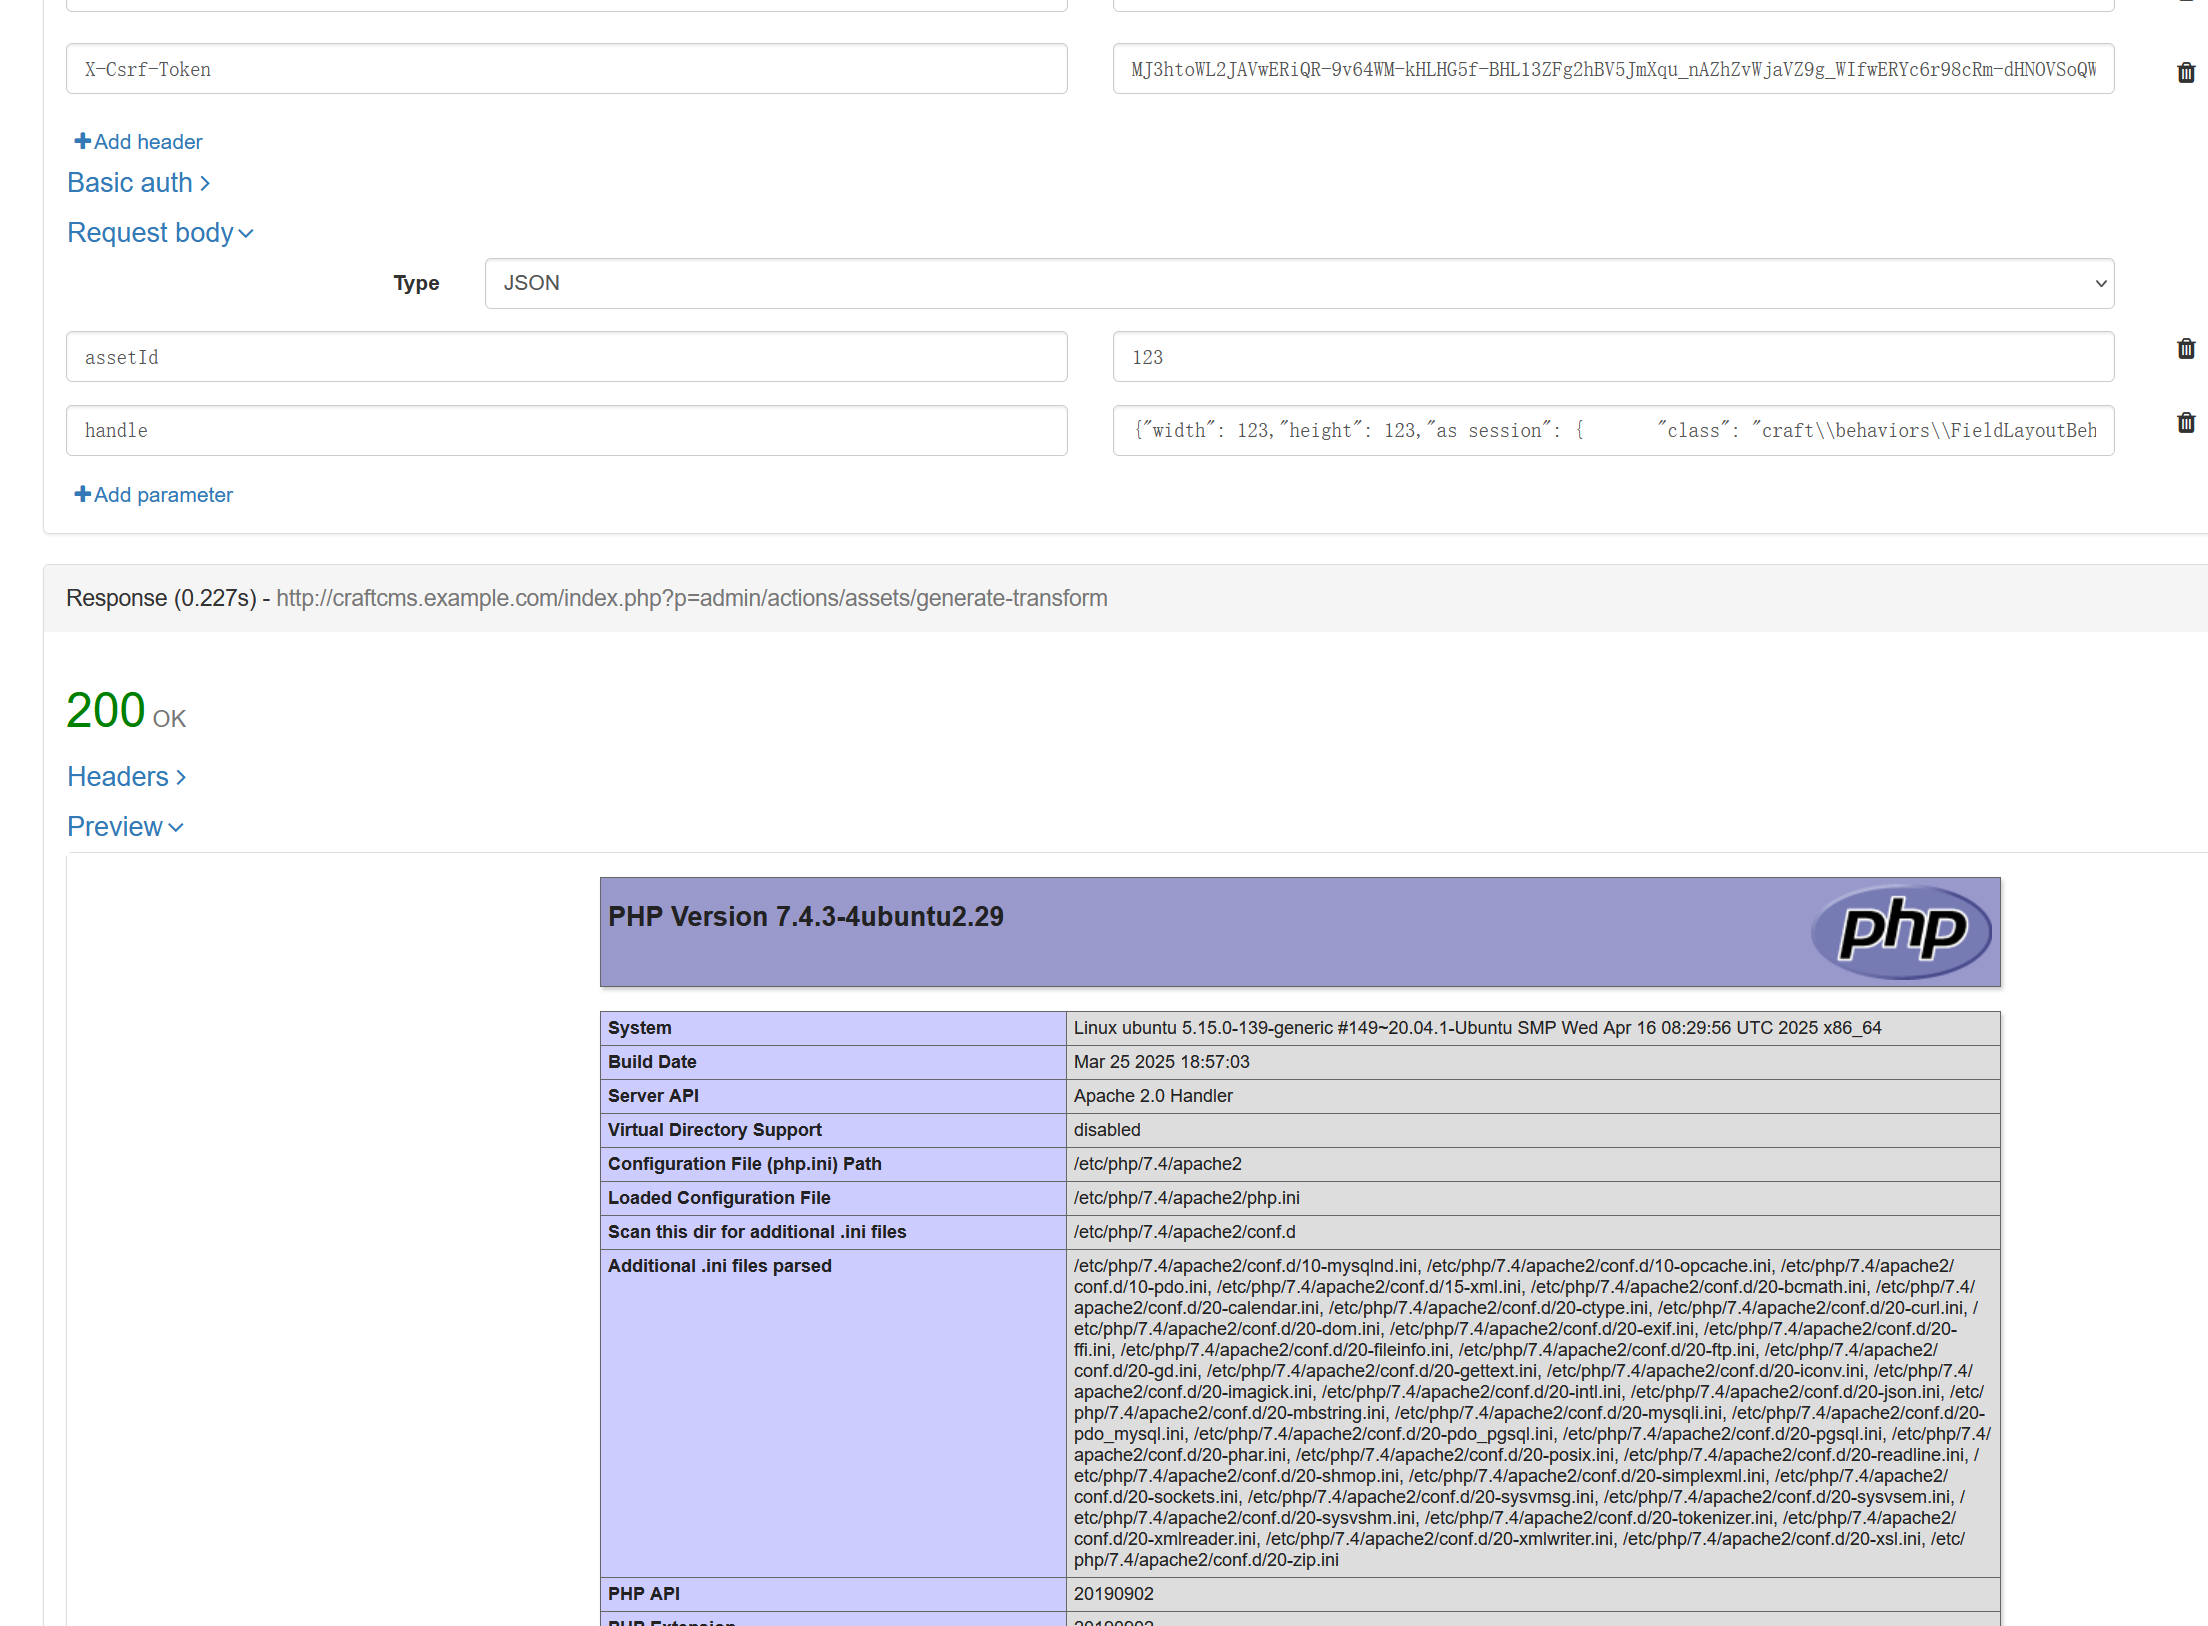
Task: Click the Add header link
Action: tap(138, 142)
